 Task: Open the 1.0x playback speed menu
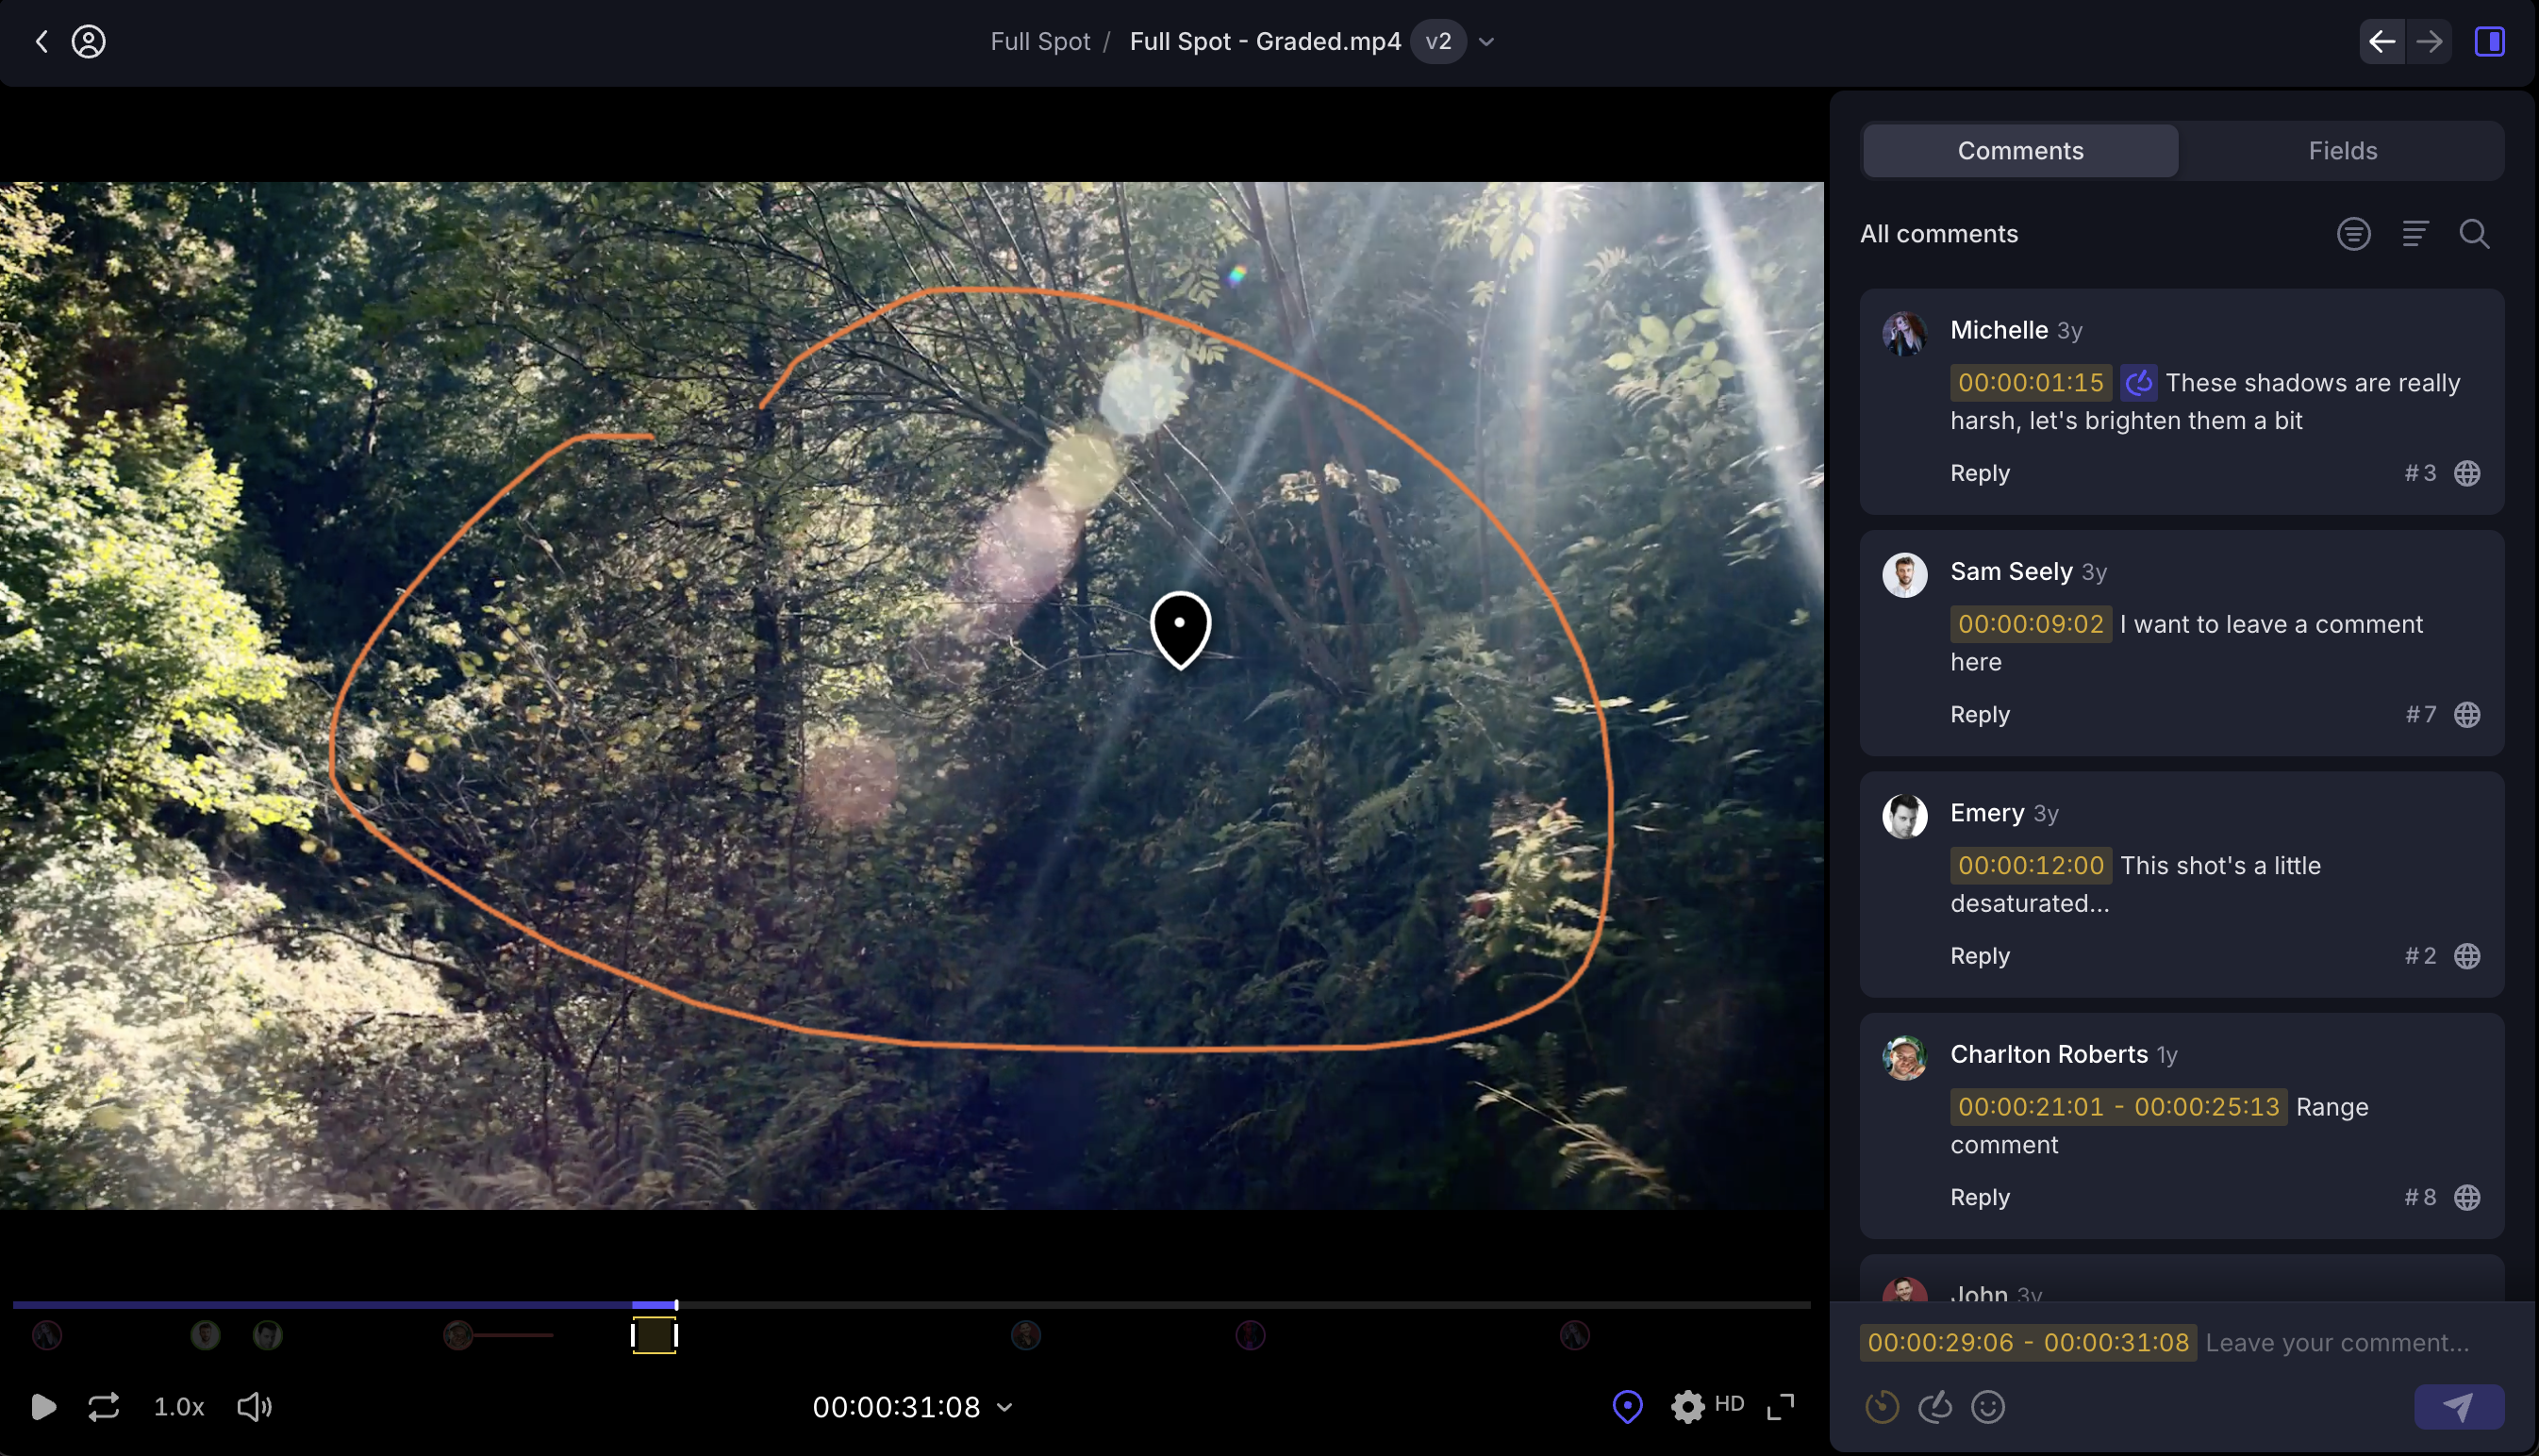click(179, 1407)
